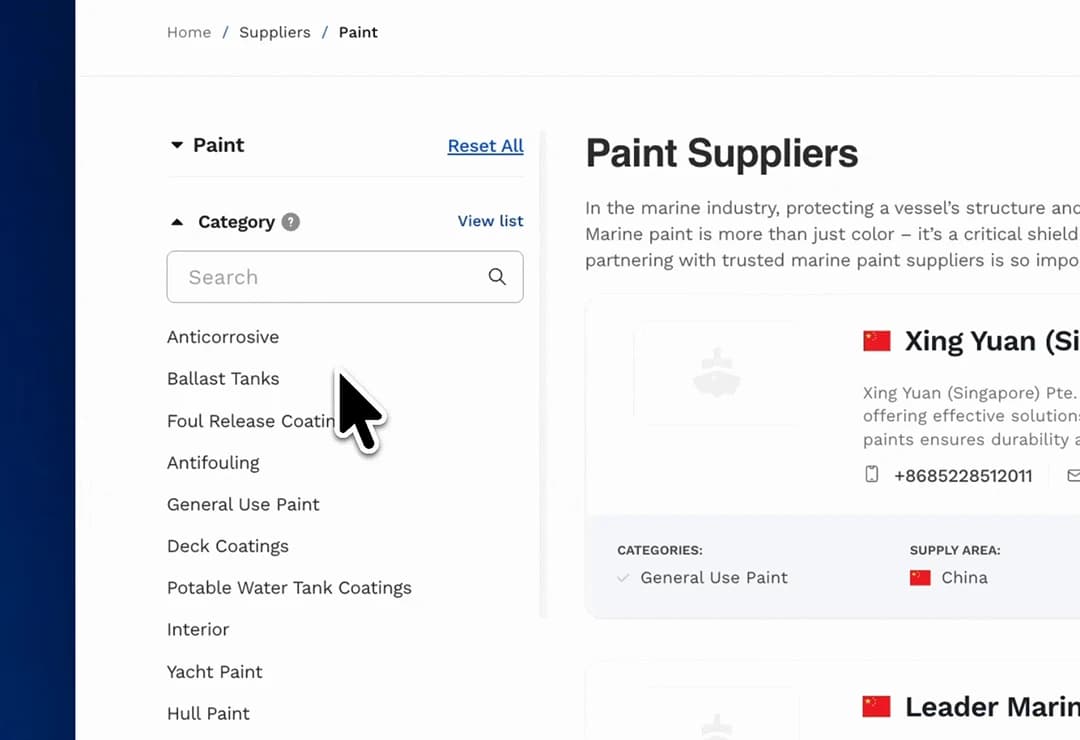The height and width of the screenshot is (740, 1080).
Task: Go to Home breadcrumb
Action: pyautogui.click(x=189, y=32)
